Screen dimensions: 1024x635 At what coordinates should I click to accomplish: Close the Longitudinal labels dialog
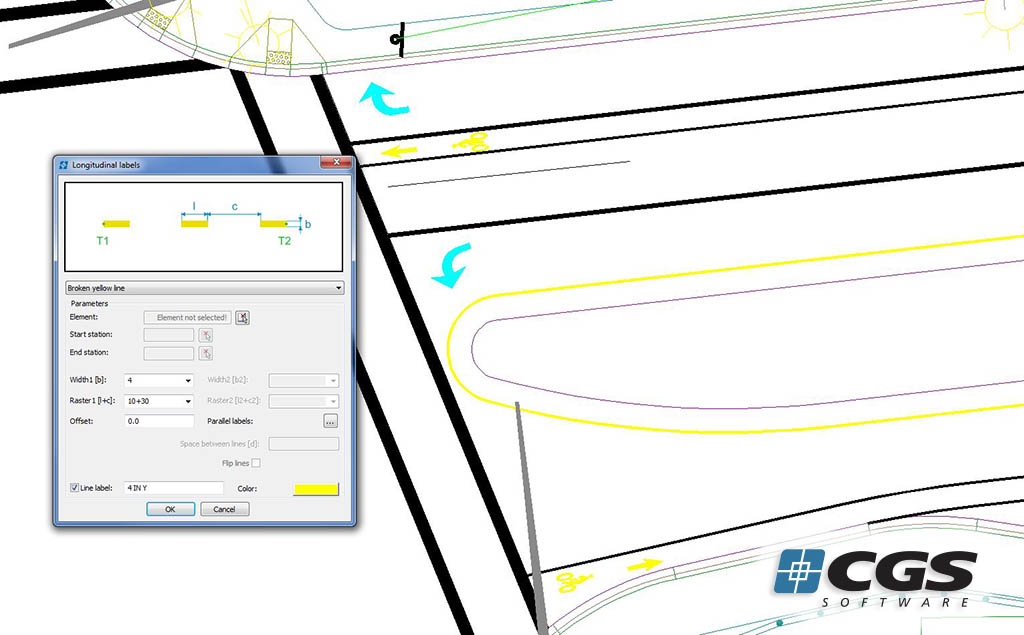(336, 162)
